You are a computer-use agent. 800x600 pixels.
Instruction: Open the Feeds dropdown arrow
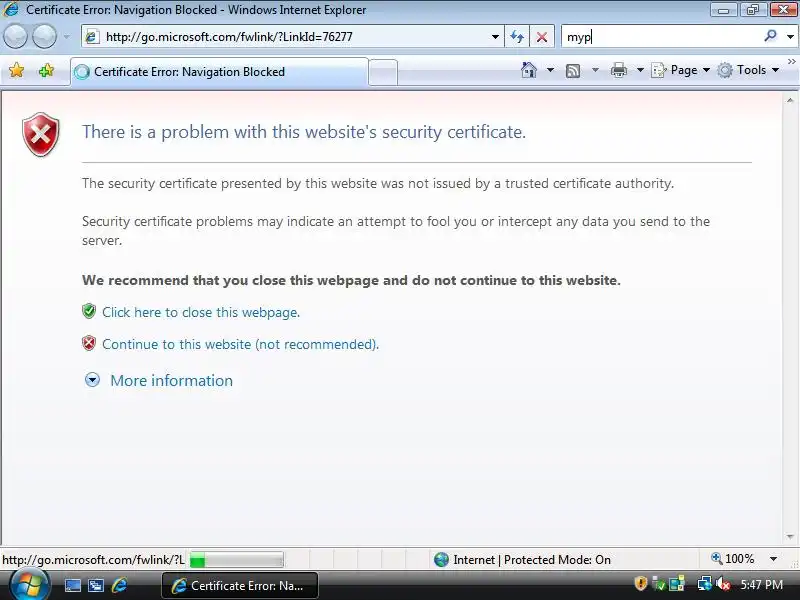pyautogui.click(x=595, y=70)
